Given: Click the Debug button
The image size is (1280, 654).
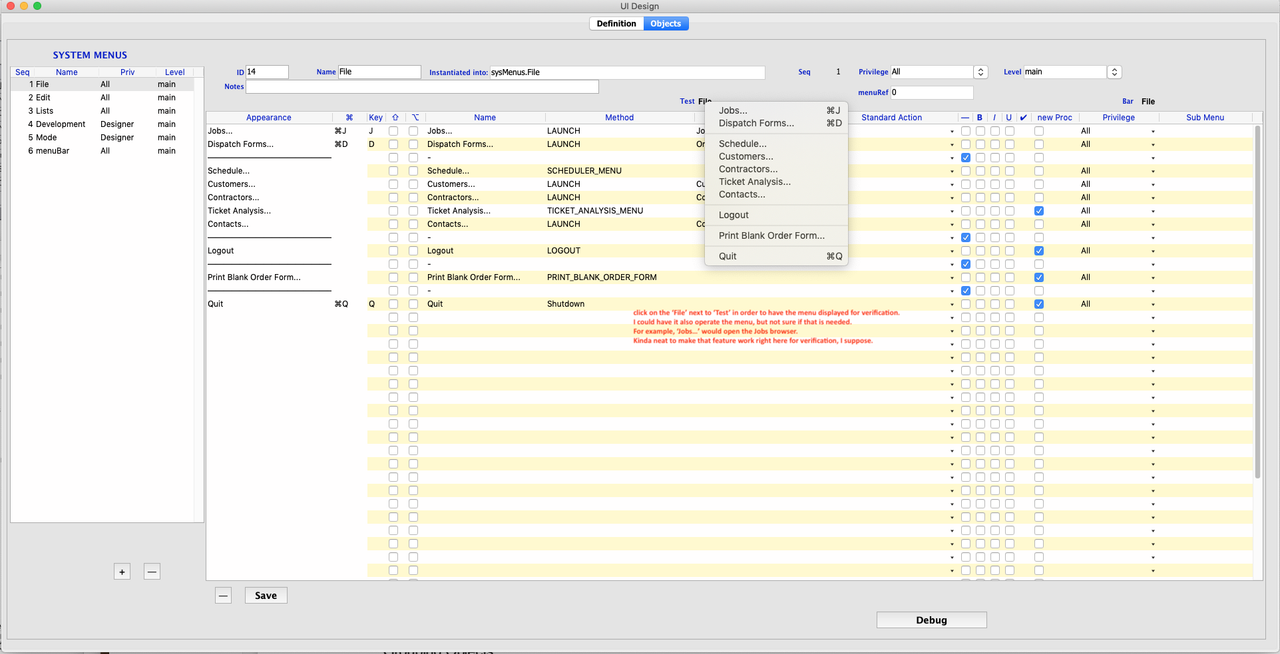Looking at the screenshot, I should point(931,620).
